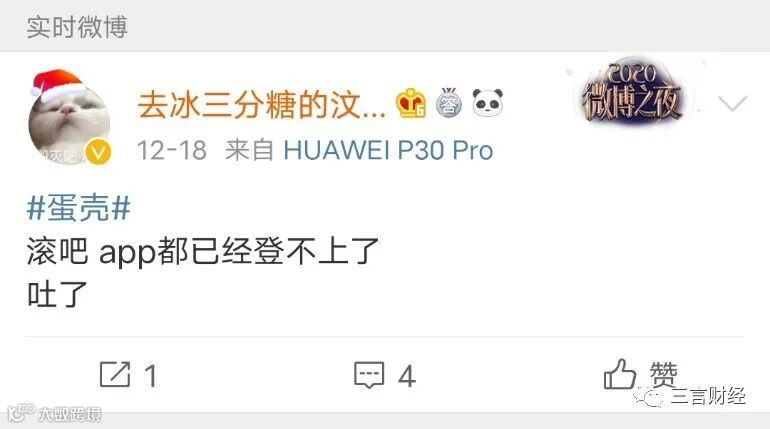Image resolution: width=770 pixels, height=429 pixels.
Task: Expand the post options chevron
Action: coord(732,103)
